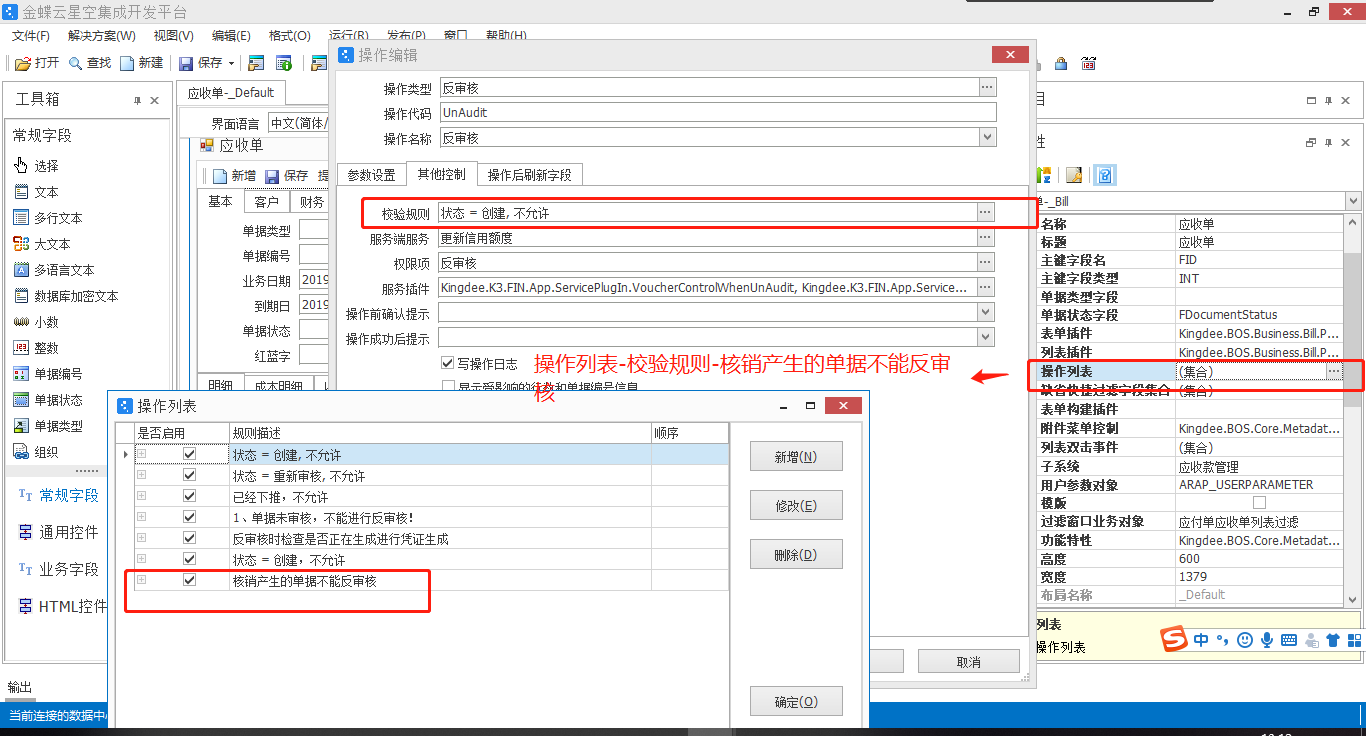The width and height of the screenshot is (1366, 736).
Task: Click the 新增(N) button
Action: [x=796, y=456]
